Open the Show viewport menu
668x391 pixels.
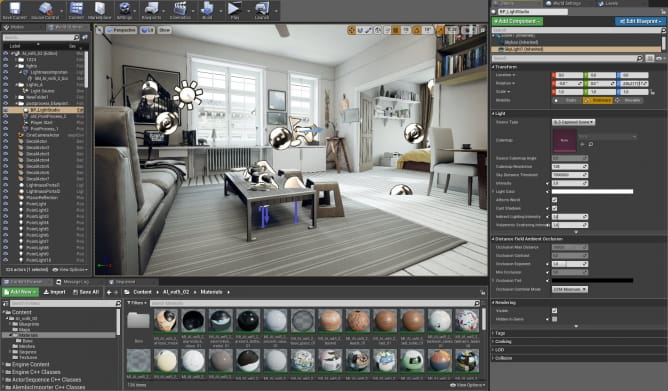click(164, 30)
